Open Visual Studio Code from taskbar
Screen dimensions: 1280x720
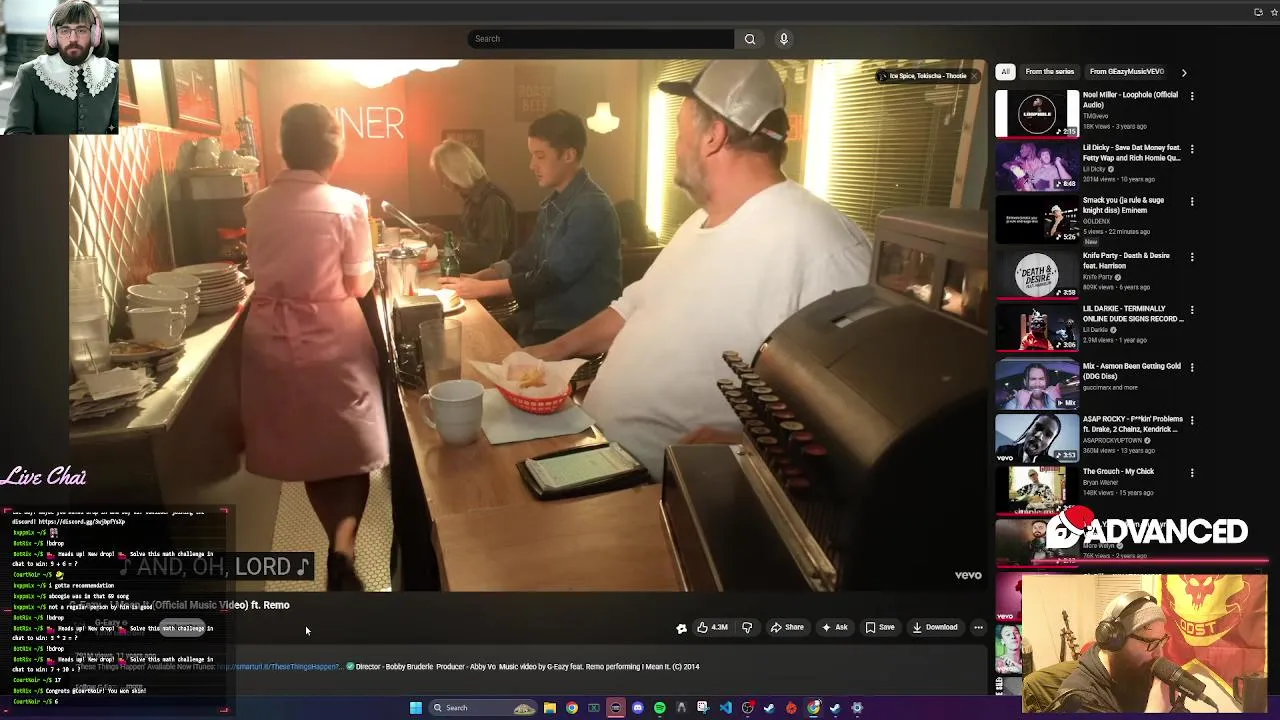click(x=726, y=708)
